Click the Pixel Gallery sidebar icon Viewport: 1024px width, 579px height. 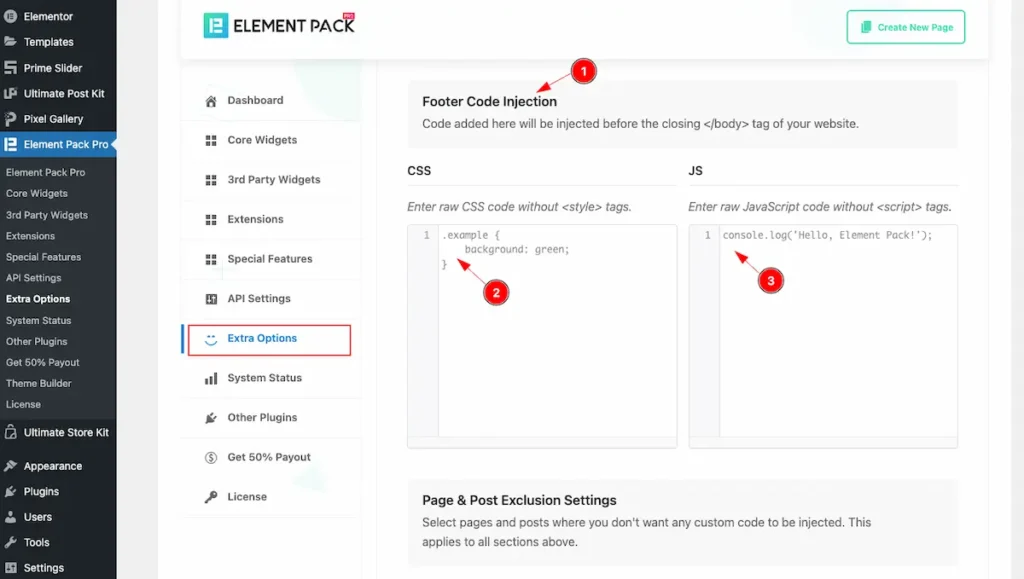click(10, 119)
